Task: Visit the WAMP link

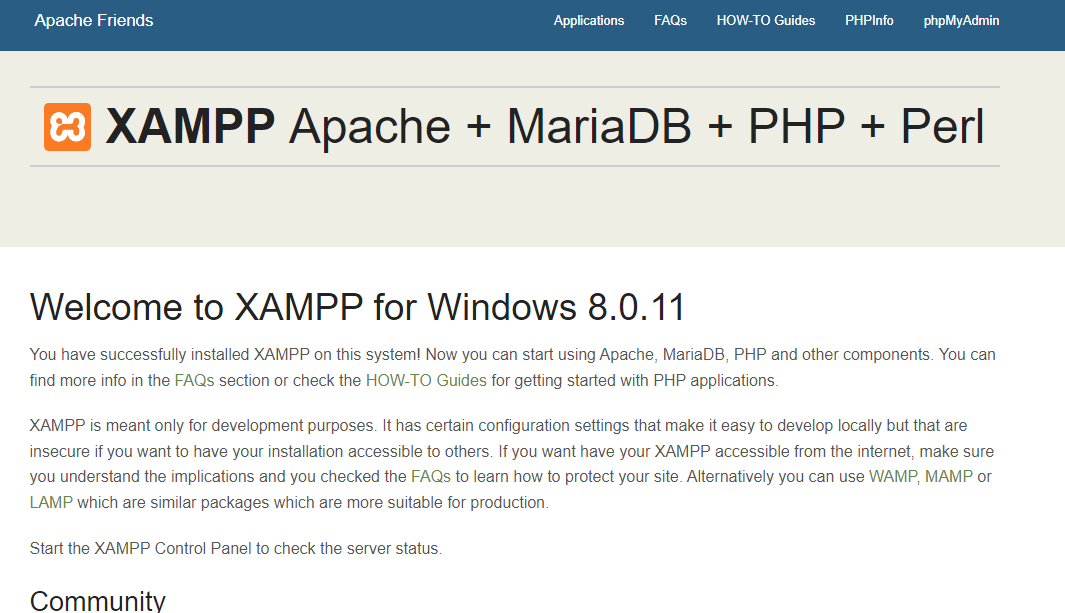Action: pos(893,477)
